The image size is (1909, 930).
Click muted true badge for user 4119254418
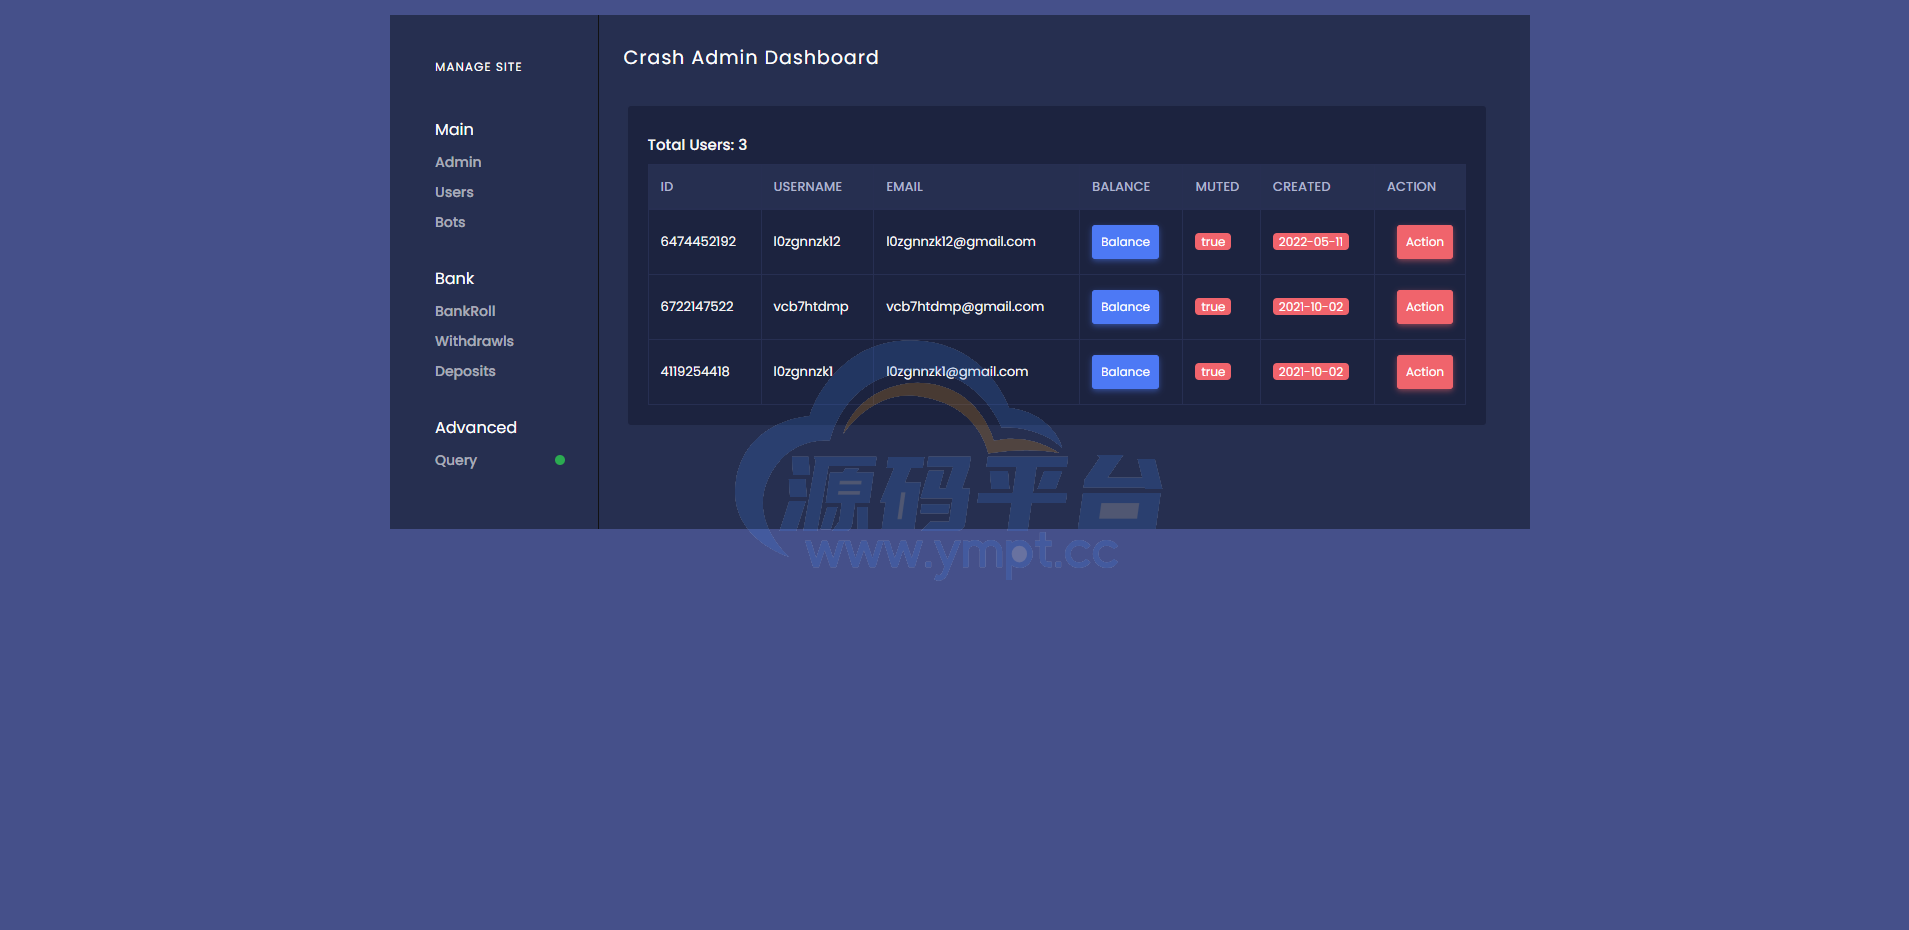click(1213, 372)
